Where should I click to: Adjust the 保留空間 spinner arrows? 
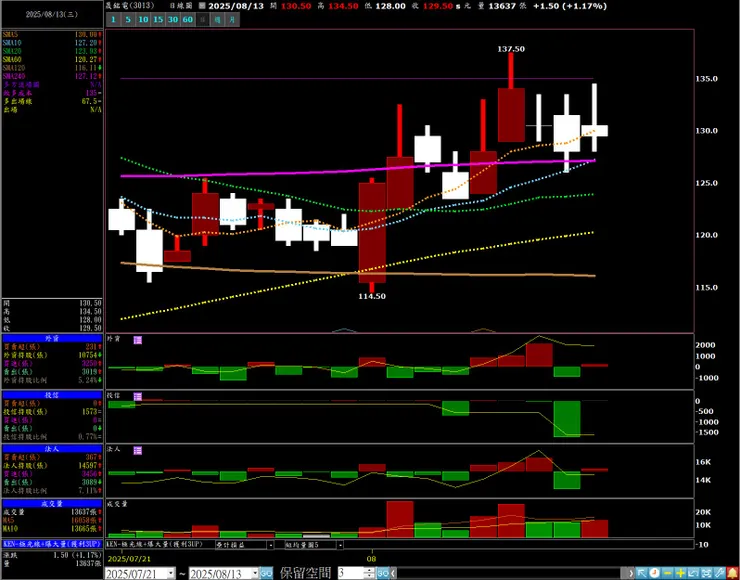370,573
